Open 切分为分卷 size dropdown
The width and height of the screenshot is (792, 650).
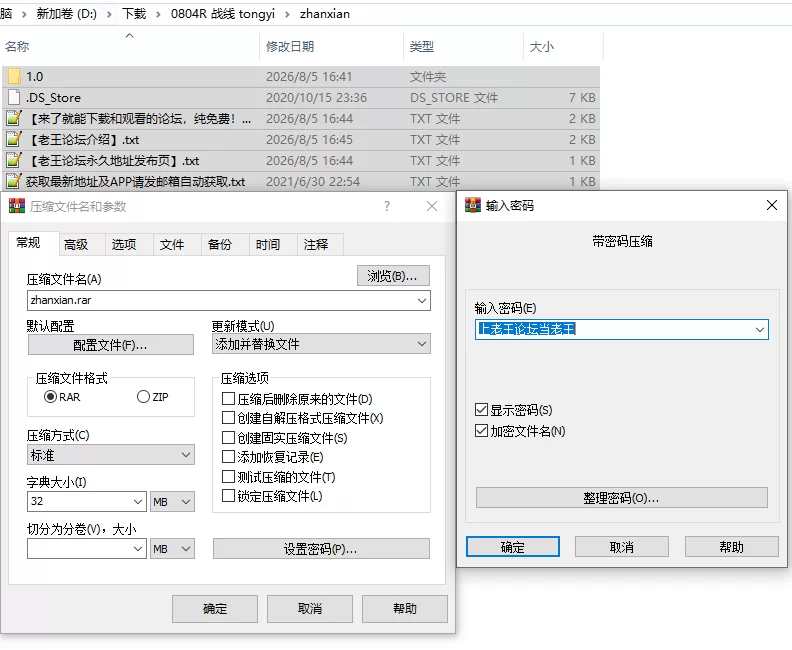pos(138,549)
